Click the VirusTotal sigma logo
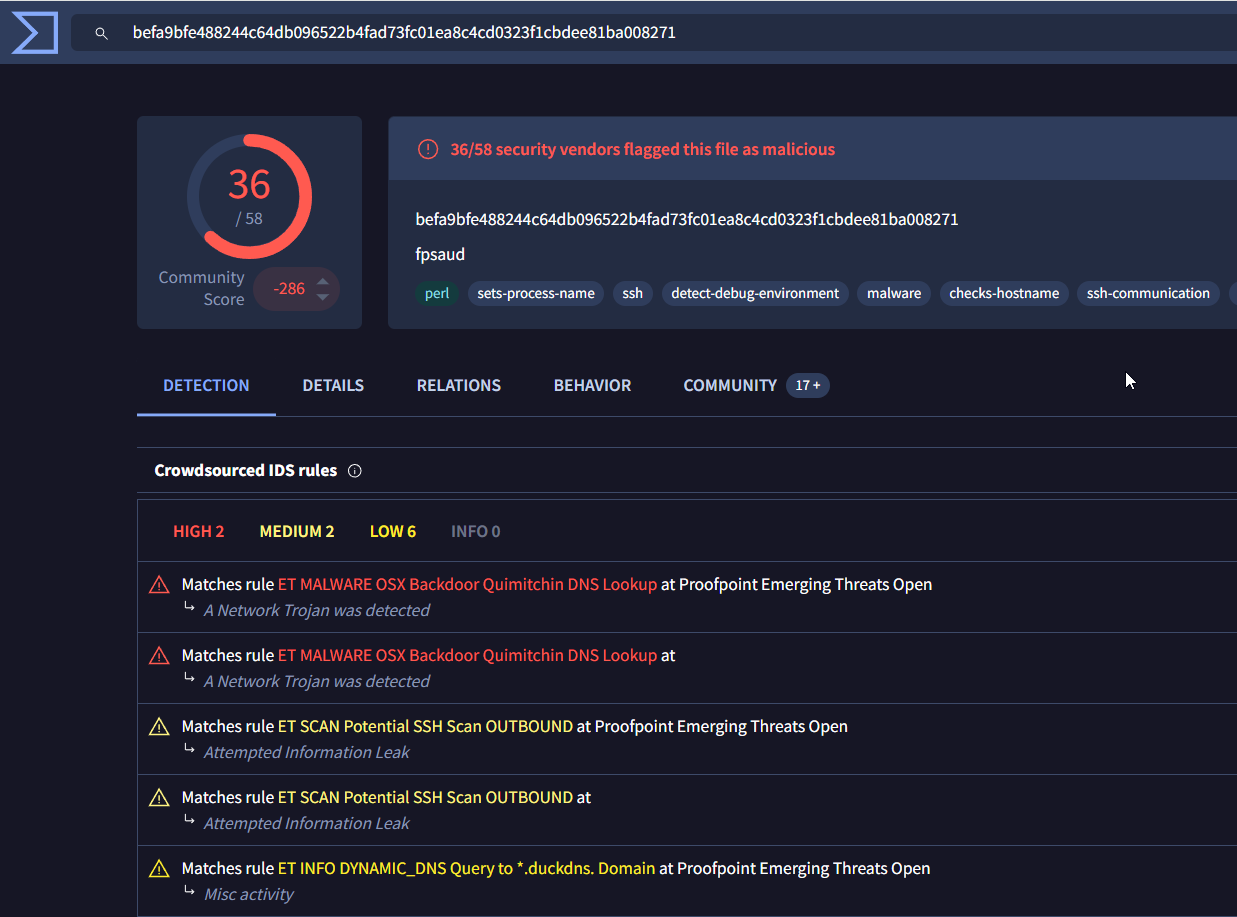Viewport: 1237px width, 917px height. 35,33
